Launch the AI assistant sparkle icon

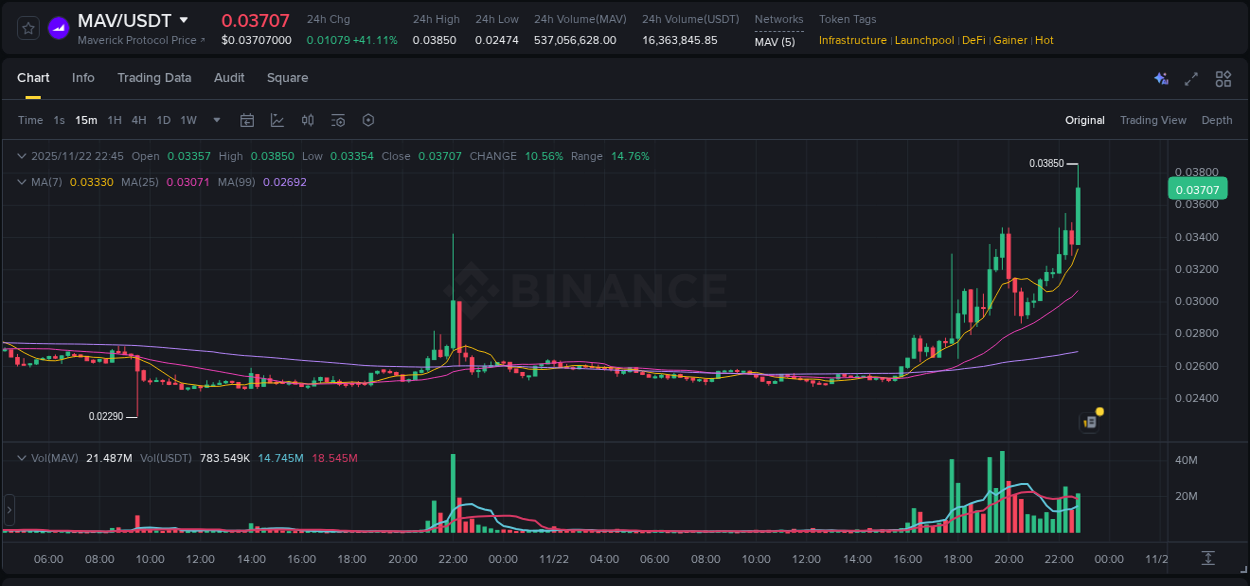pos(1160,78)
